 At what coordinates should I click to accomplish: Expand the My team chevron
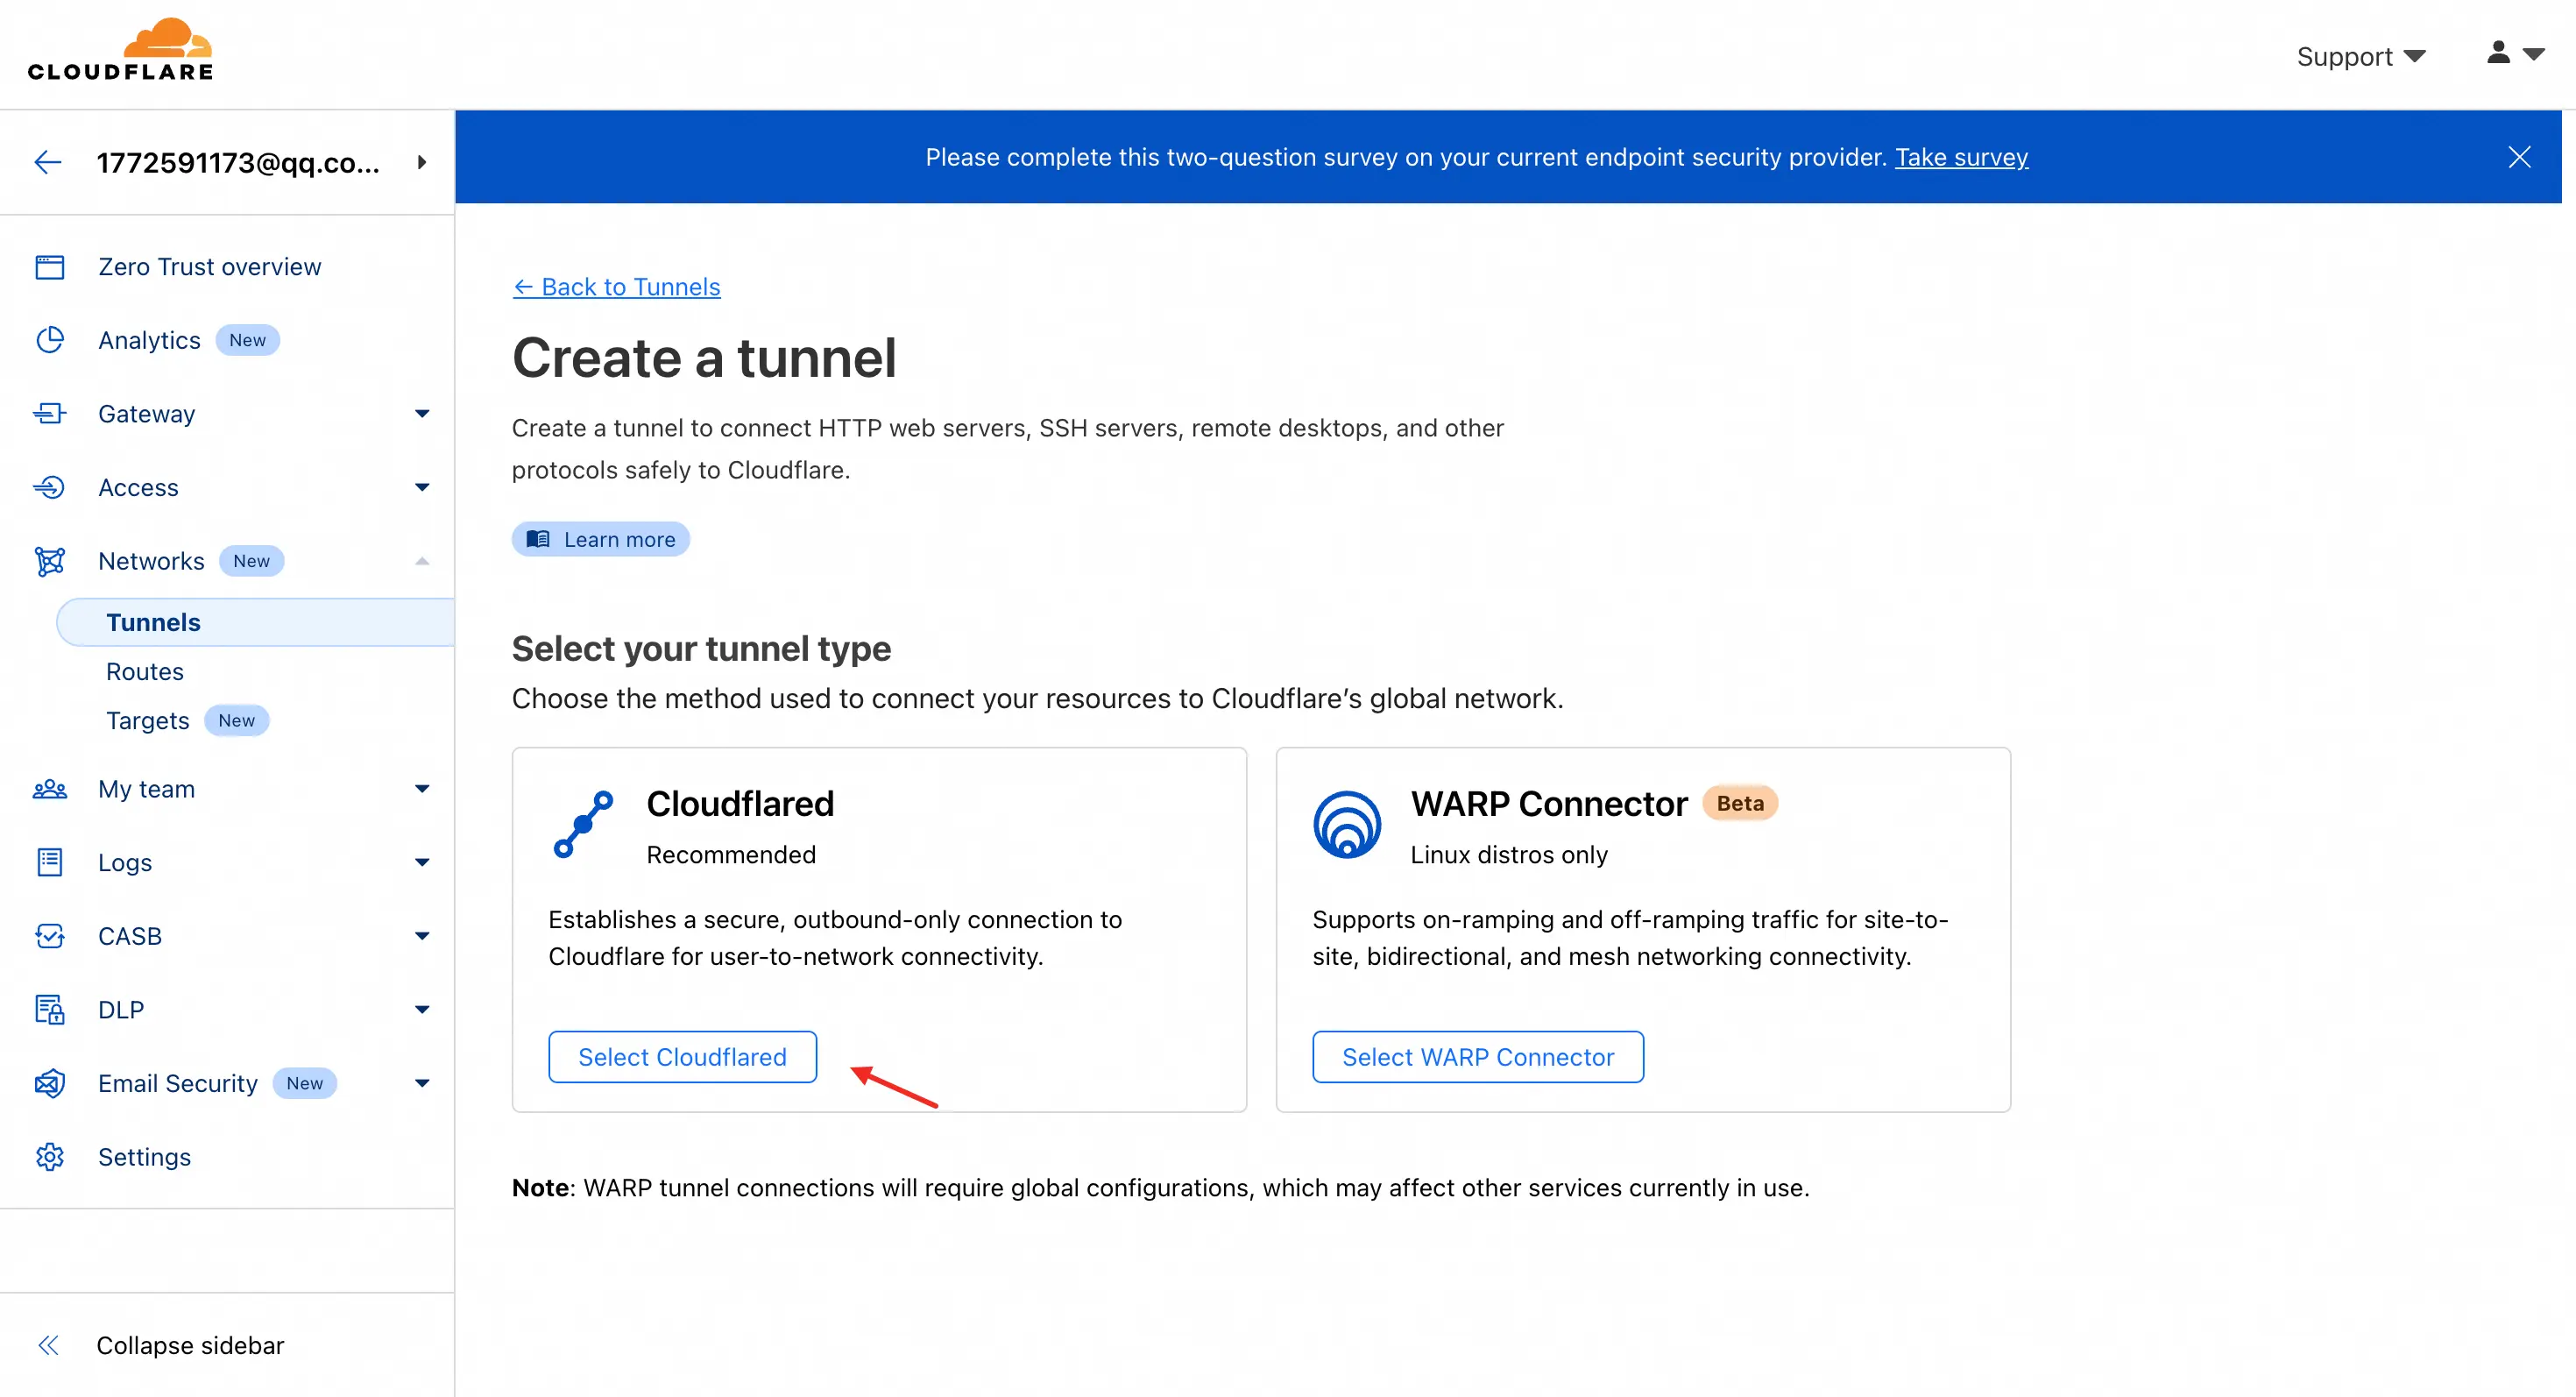pos(422,789)
